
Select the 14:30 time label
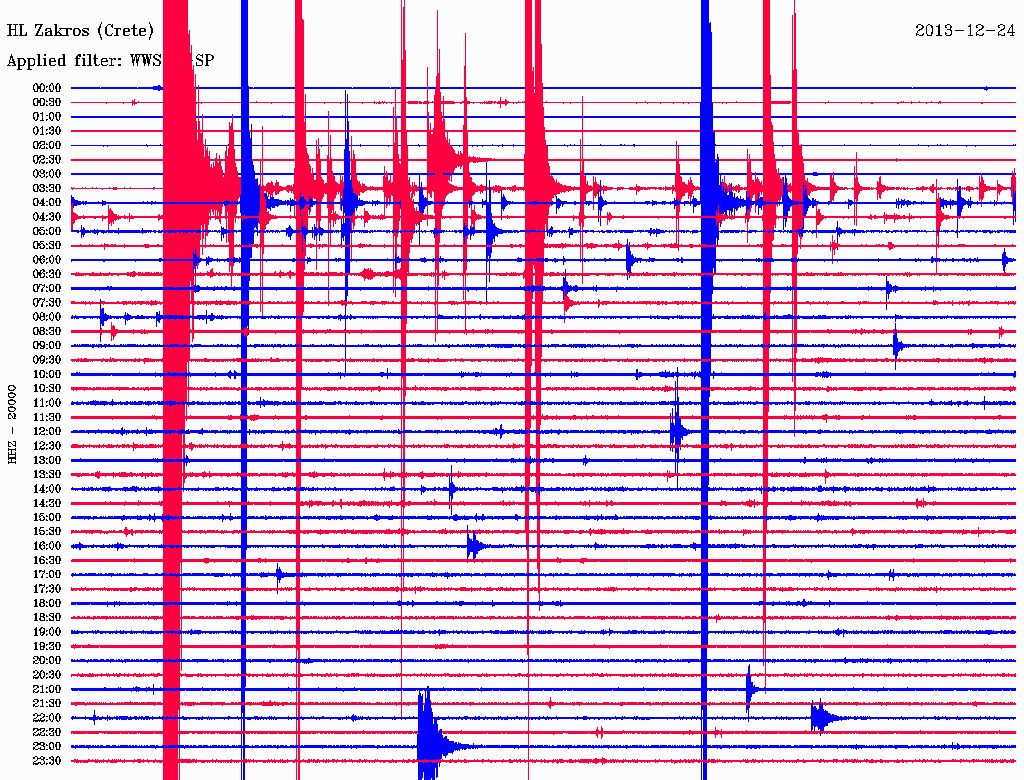pos(47,504)
